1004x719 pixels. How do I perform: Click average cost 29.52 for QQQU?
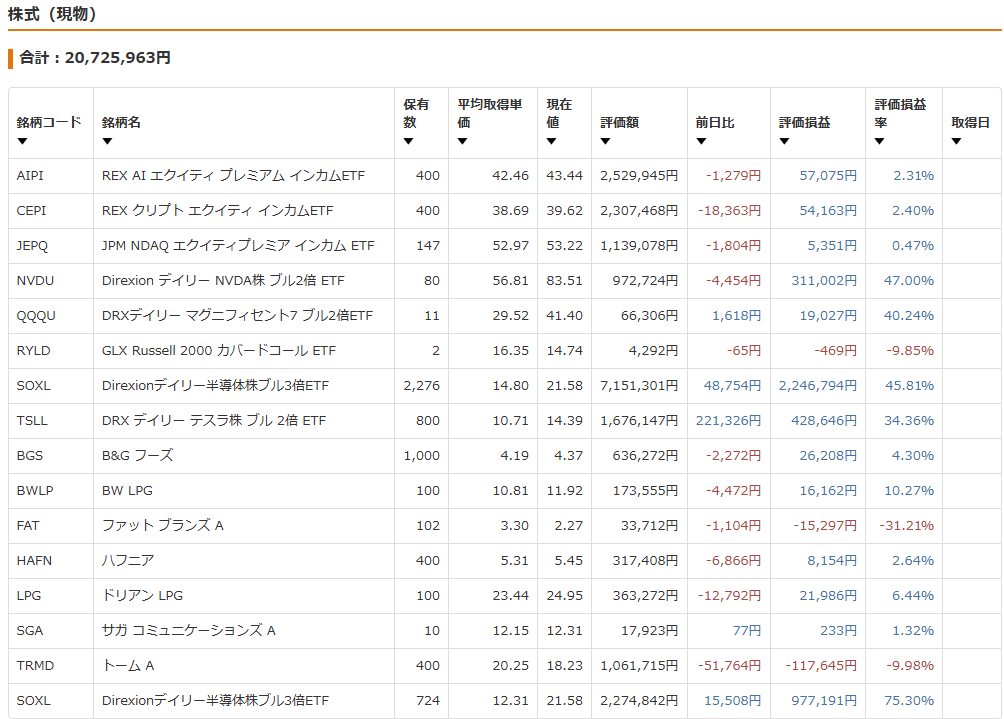point(510,316)
